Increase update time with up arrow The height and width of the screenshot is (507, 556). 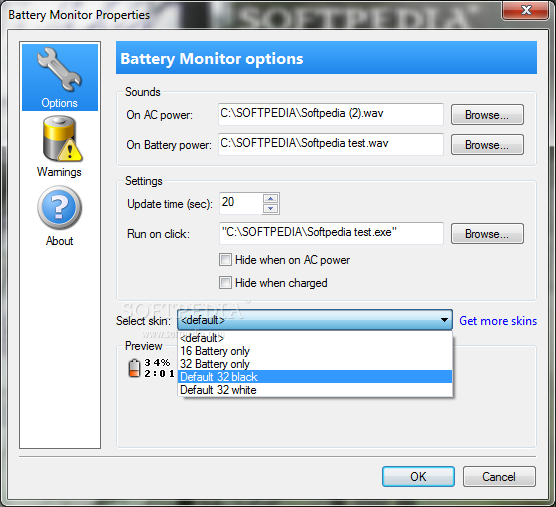coord(271,198)
